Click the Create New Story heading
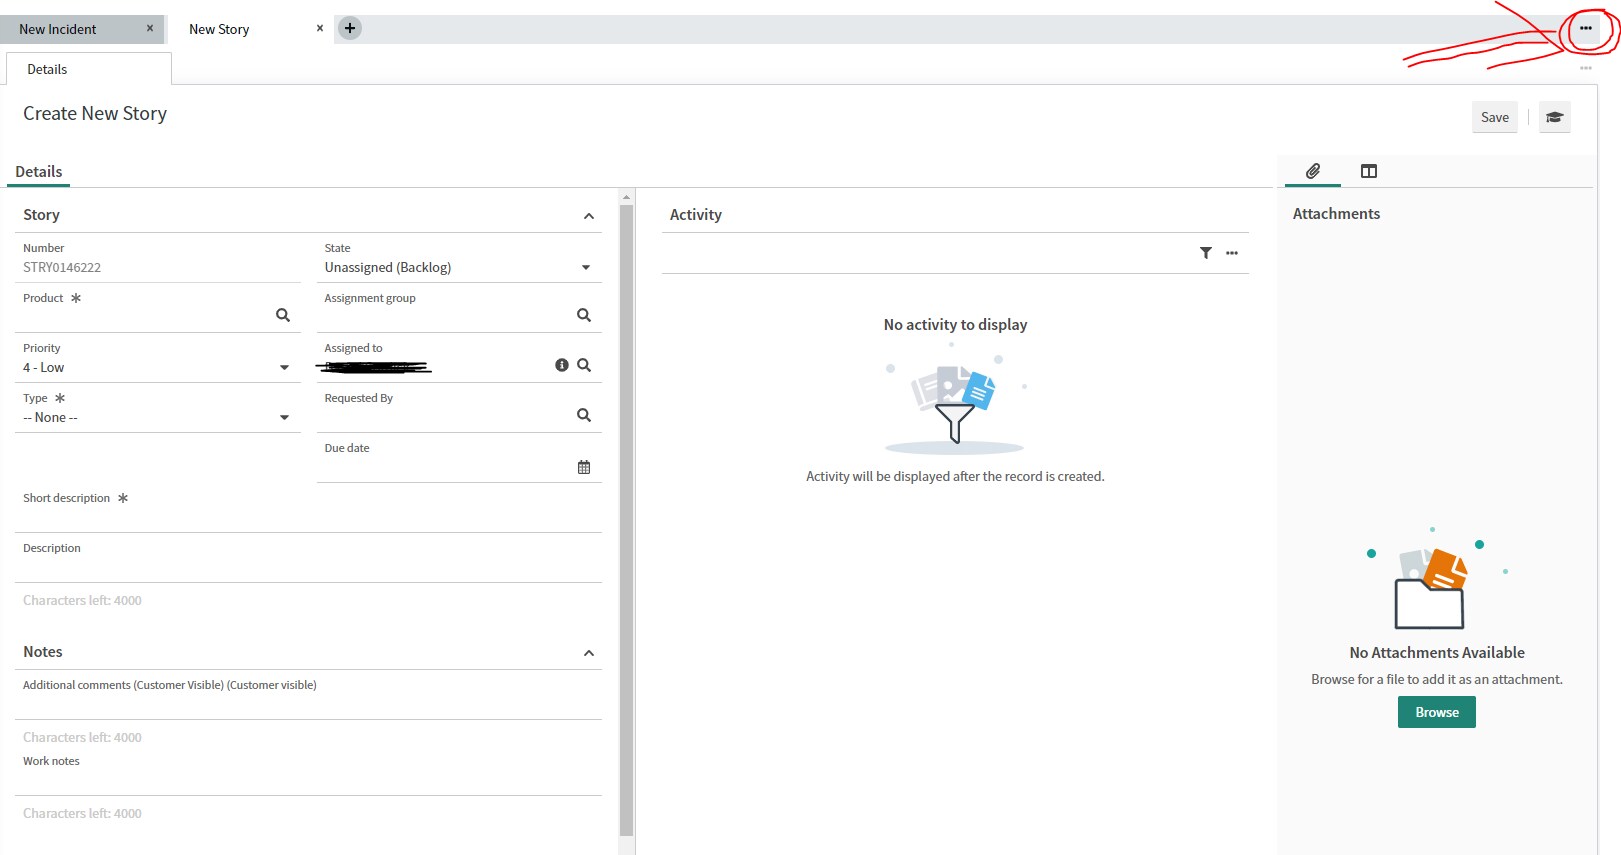The height and width of the screenshot is (855, 1621). pos(95,113)
